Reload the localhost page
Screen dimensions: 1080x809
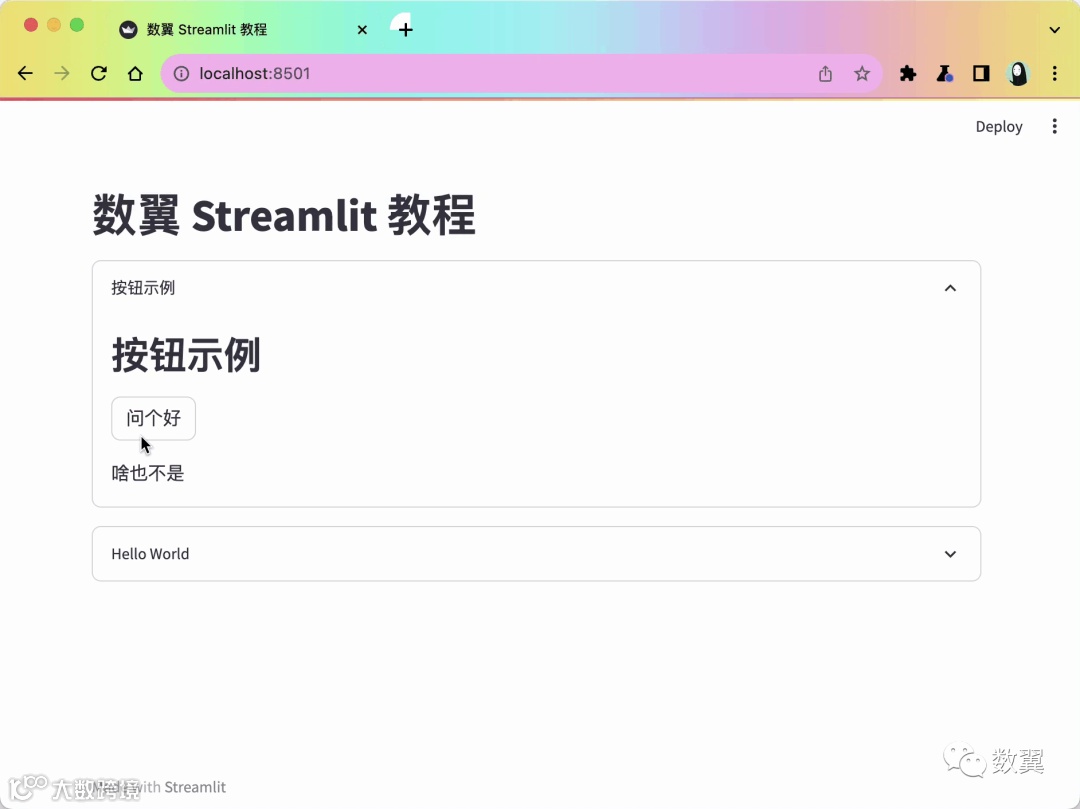[x=98, y=74]
